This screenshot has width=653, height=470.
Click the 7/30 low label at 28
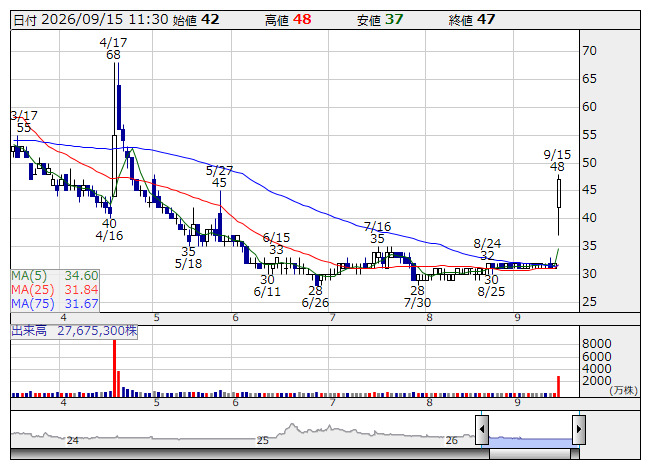click(x=417, y=296)
